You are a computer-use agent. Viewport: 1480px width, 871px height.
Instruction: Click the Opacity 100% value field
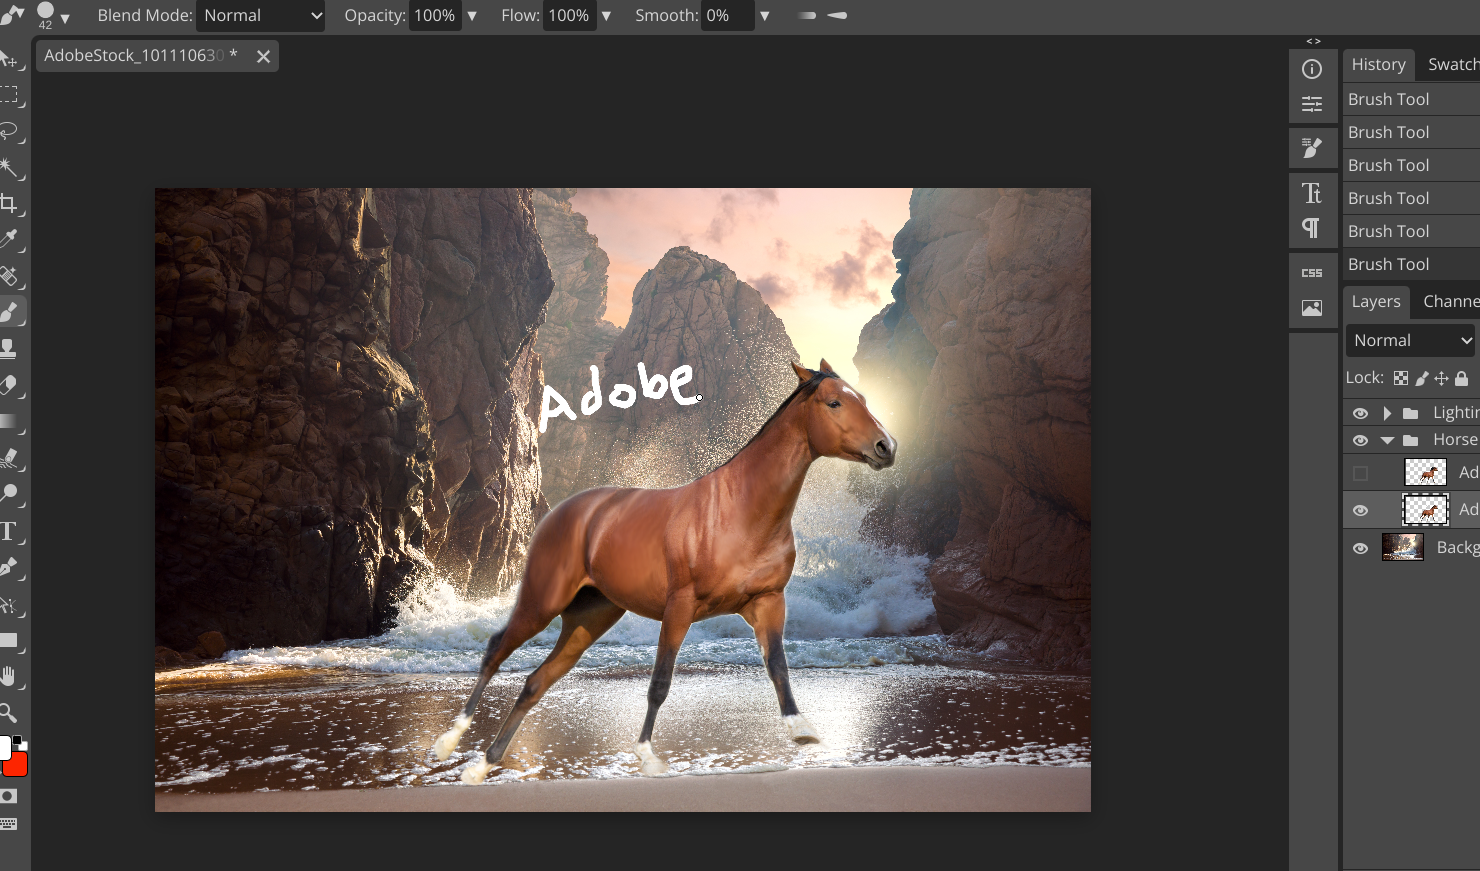(x=435, y=16)
